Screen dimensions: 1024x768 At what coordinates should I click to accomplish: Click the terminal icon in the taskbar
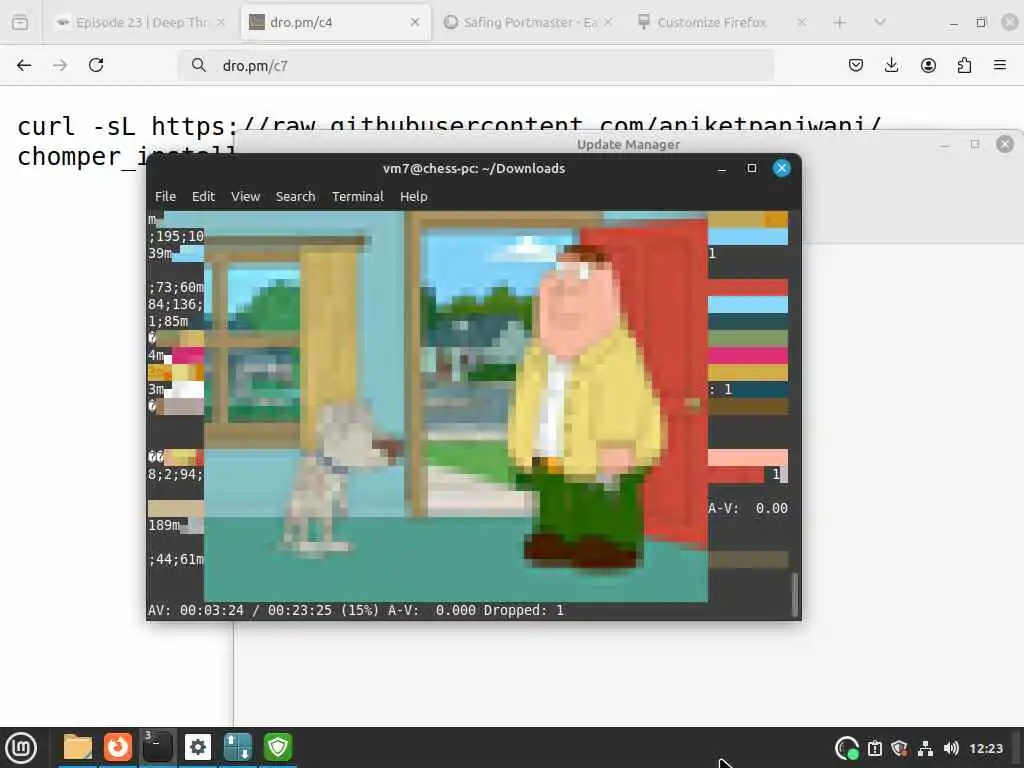coord(157,747)
